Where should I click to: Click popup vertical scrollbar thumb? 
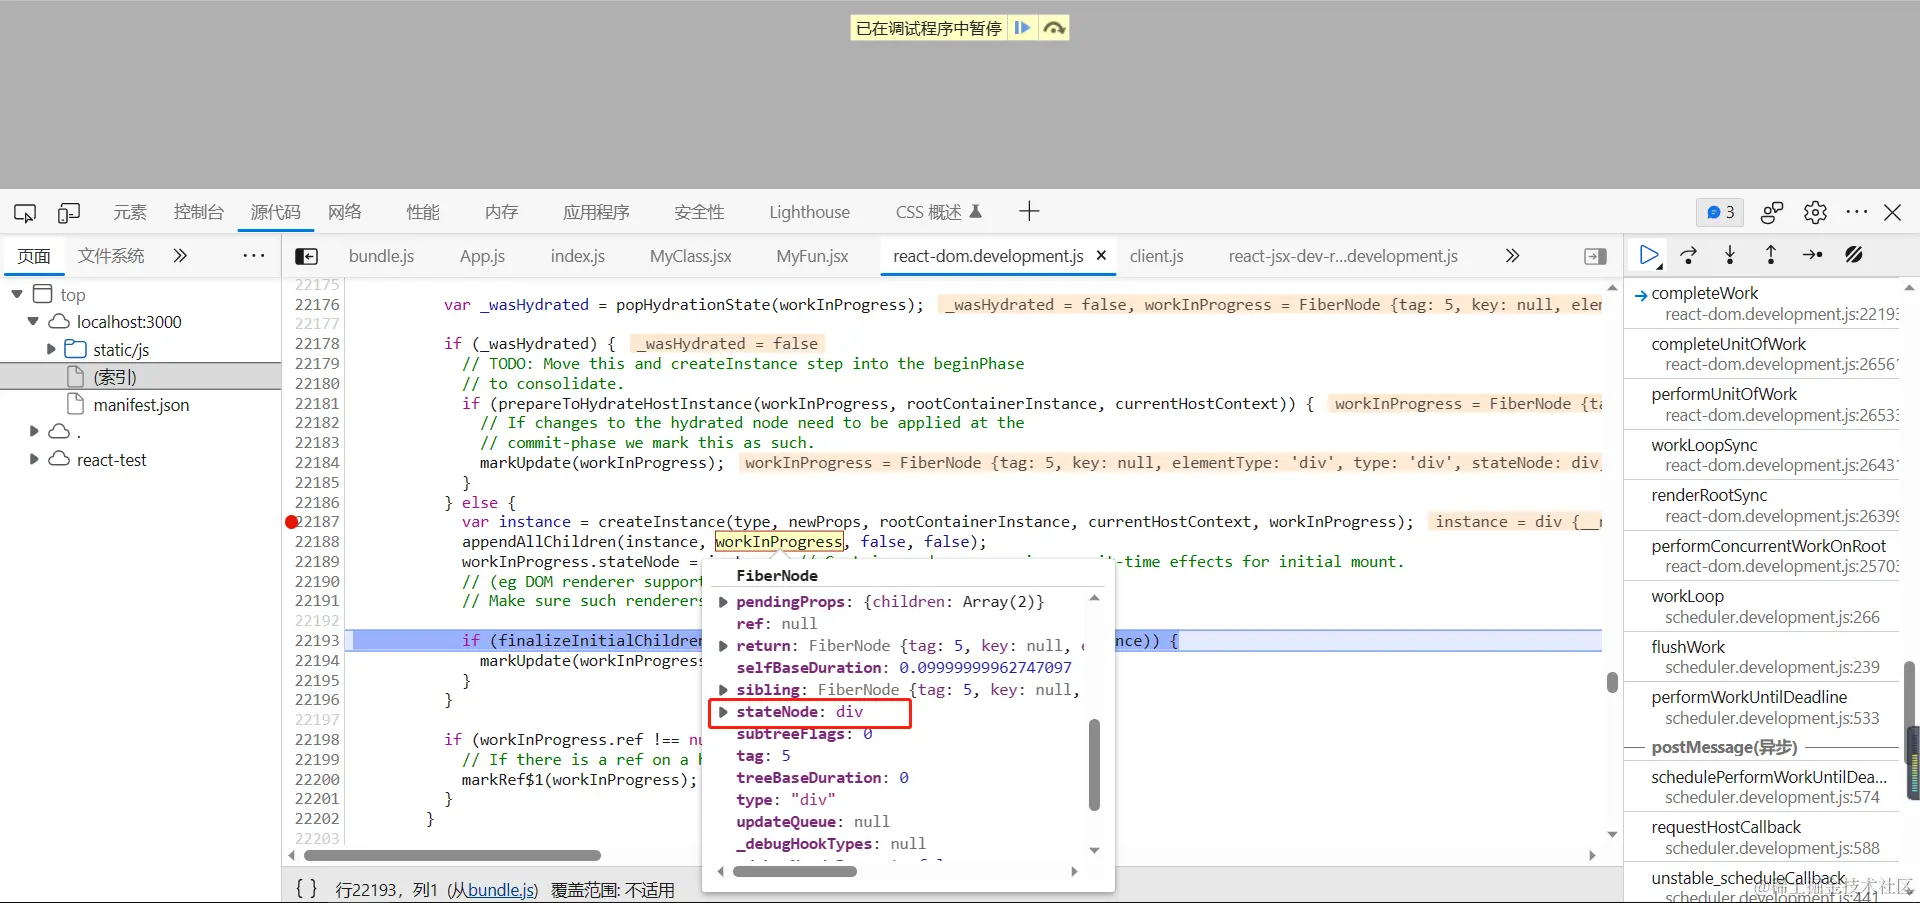1094,765
